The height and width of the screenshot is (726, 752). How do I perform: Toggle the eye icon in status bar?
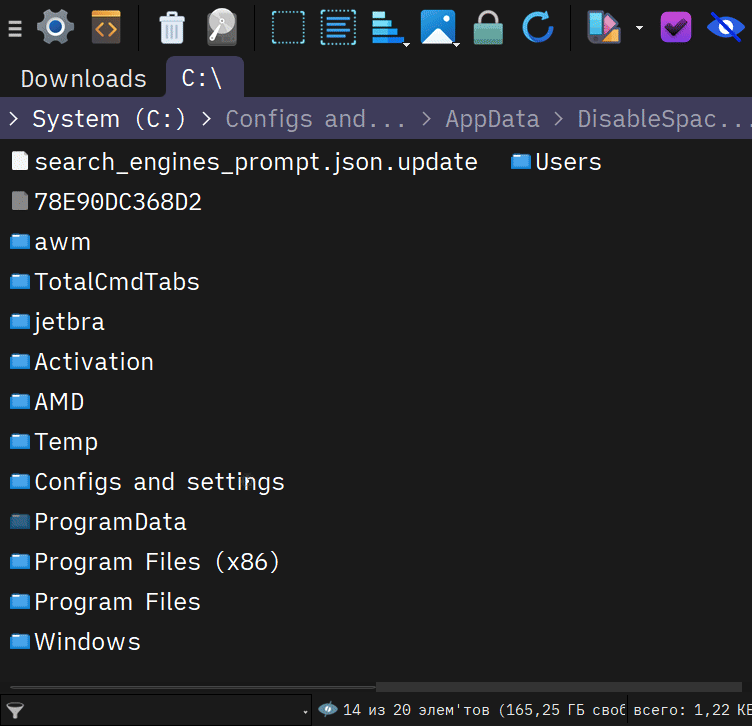327,710
